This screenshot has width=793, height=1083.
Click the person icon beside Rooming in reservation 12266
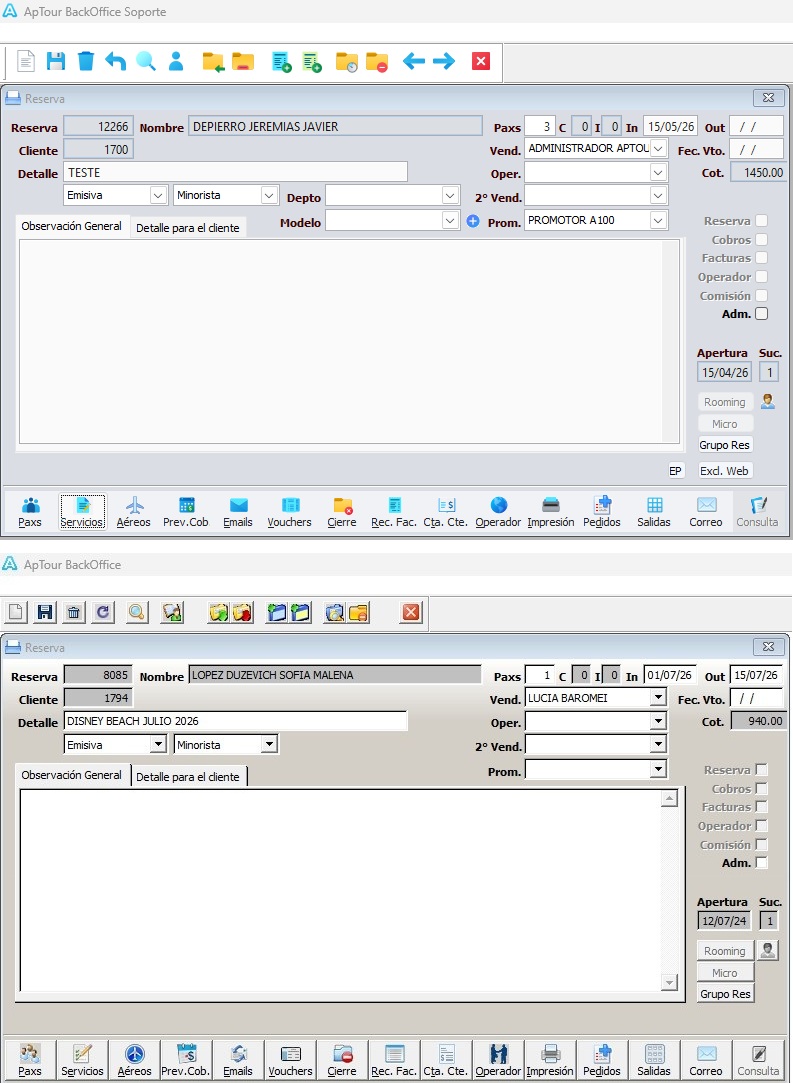[767, 401]
